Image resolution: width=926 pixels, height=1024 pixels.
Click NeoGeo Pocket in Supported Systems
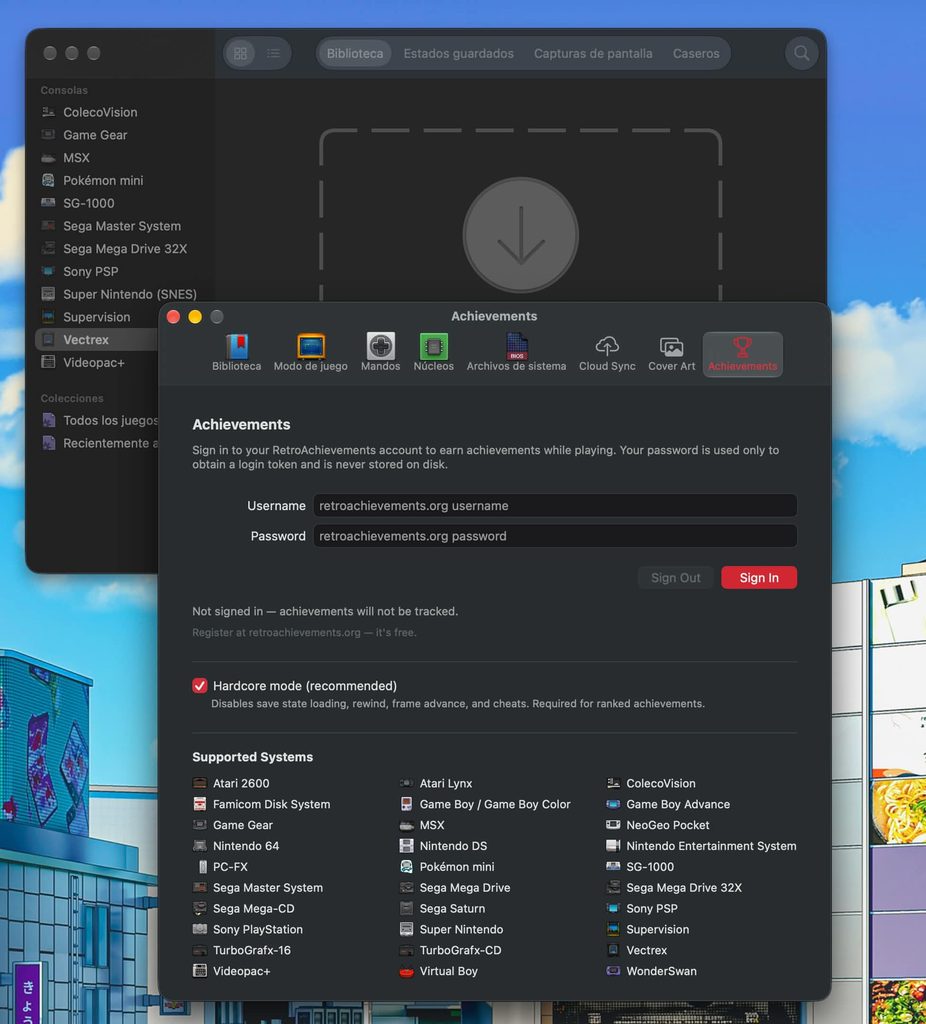tap(658, 825)
